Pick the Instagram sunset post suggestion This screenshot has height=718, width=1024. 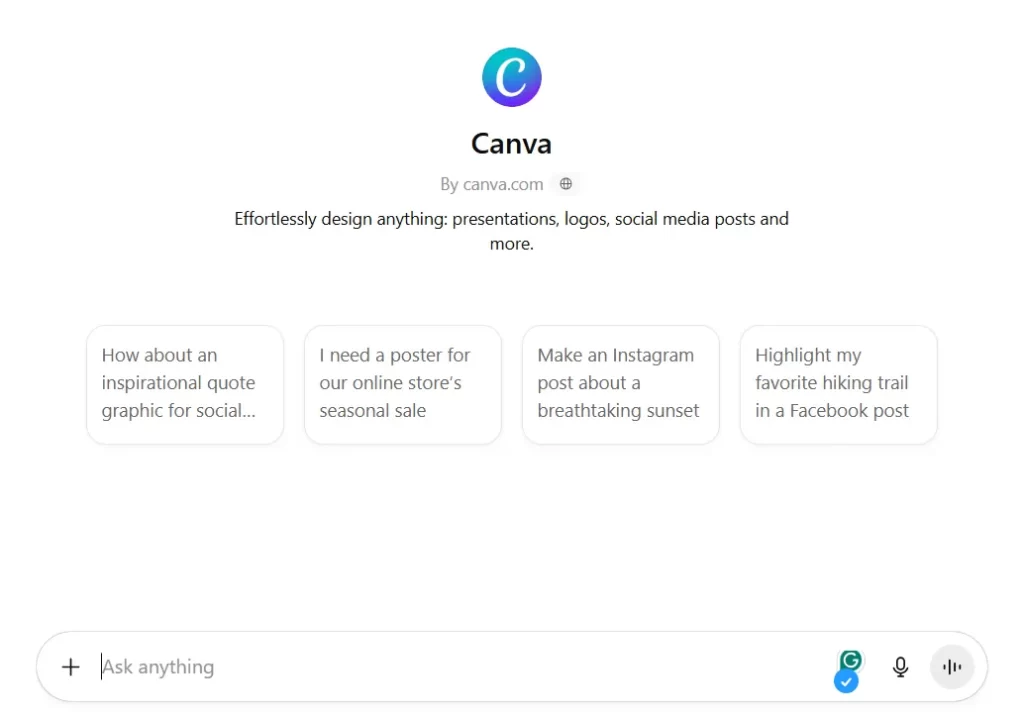click(x=620, y=384)
